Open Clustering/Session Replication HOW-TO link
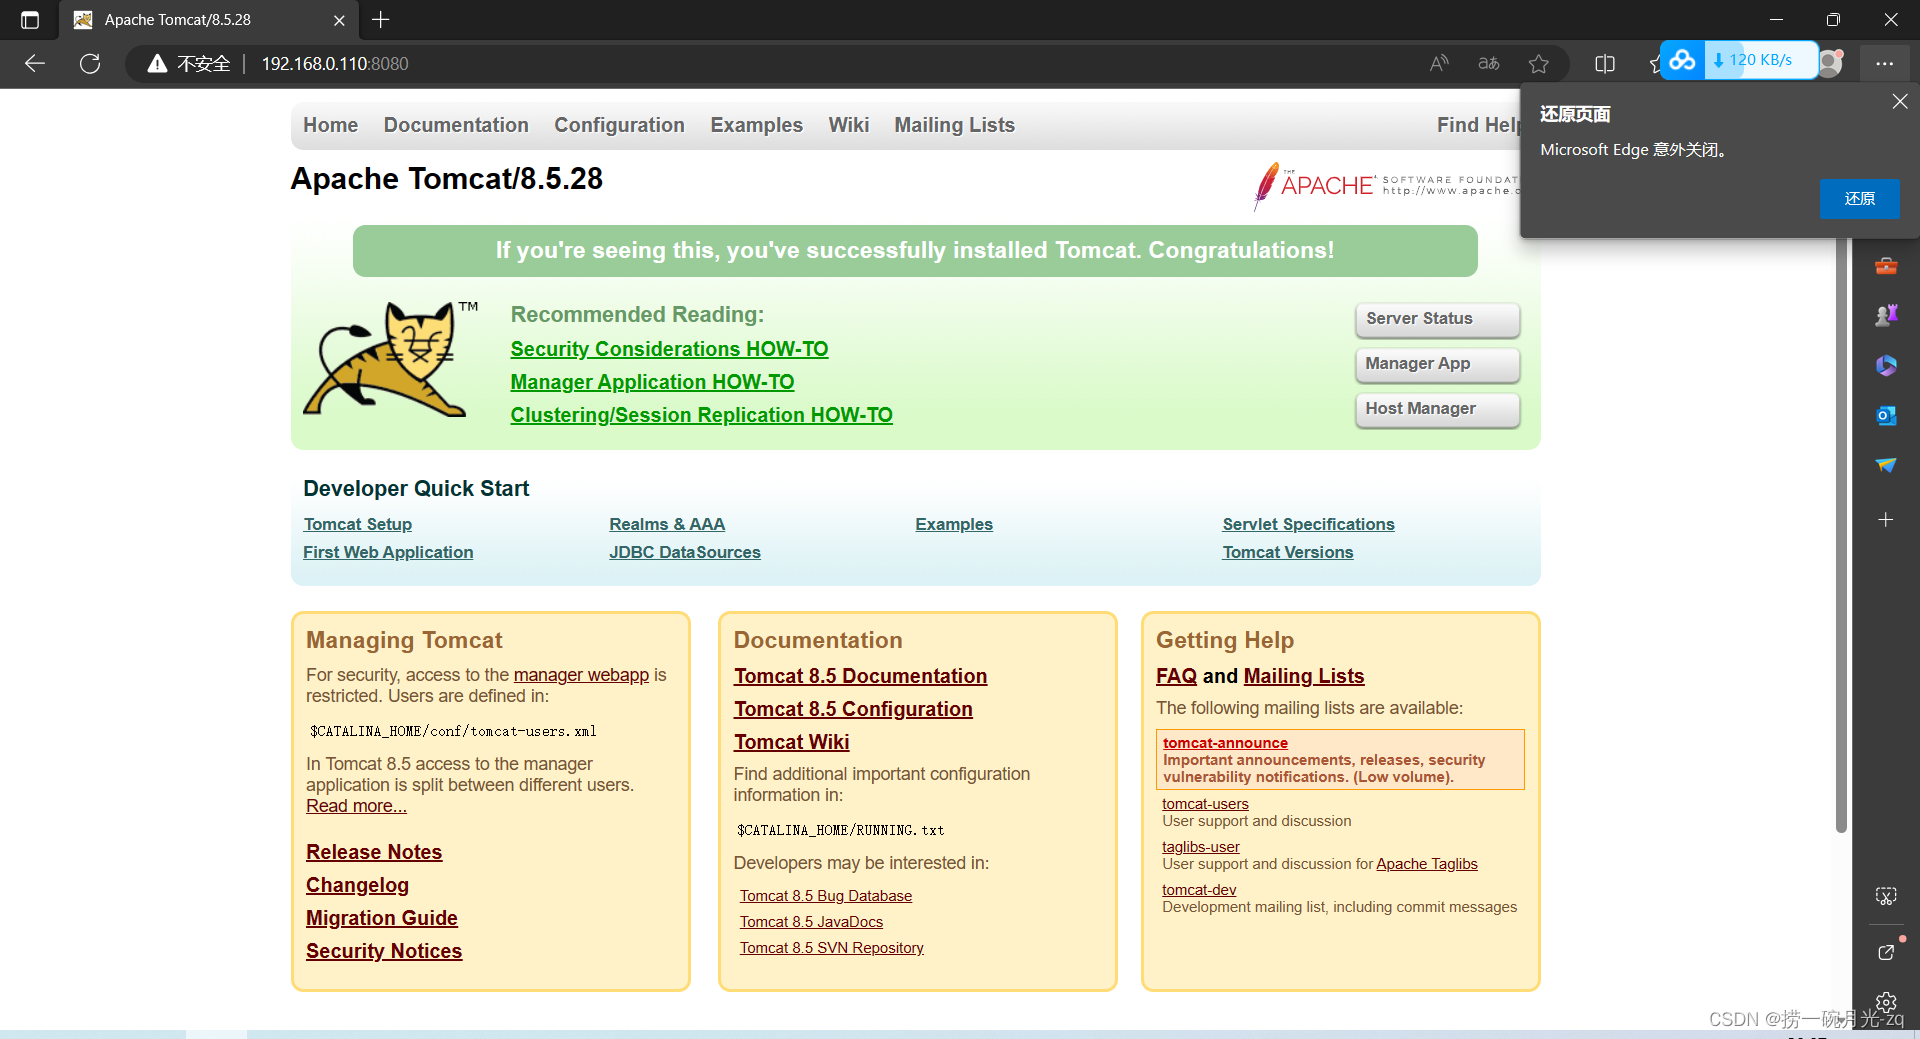The width and height of the screenshot is (1920, 1039). tap(701, 415)
